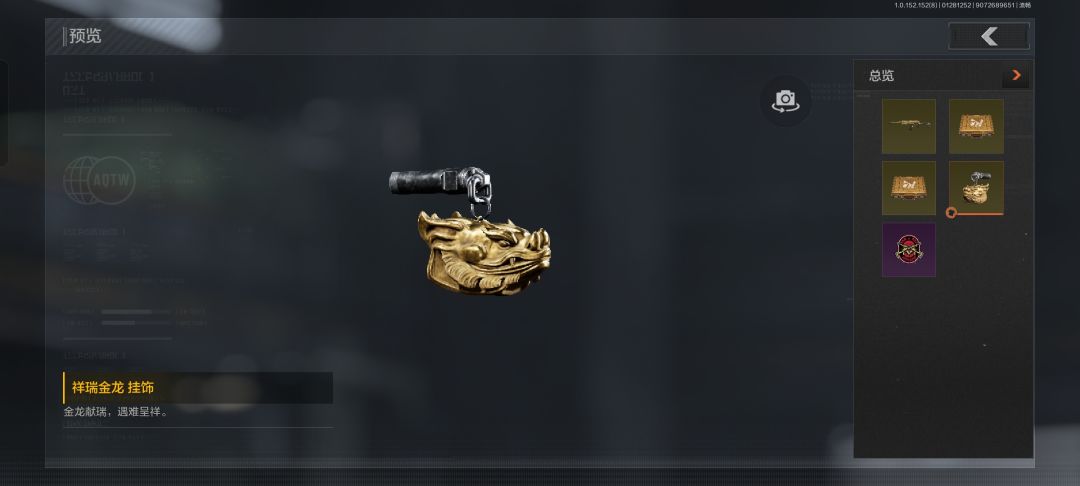Viewport: 1080px width, 486px height.
Task: Select the golden rifle thumbnail
Action: click(908, 126)
